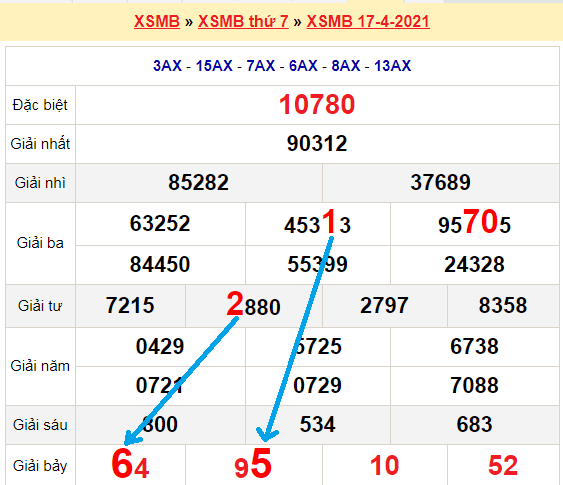This screenshot has height=485, width=563.
Task: Select the Giải ba number 24328
Action: click(474, 265)
